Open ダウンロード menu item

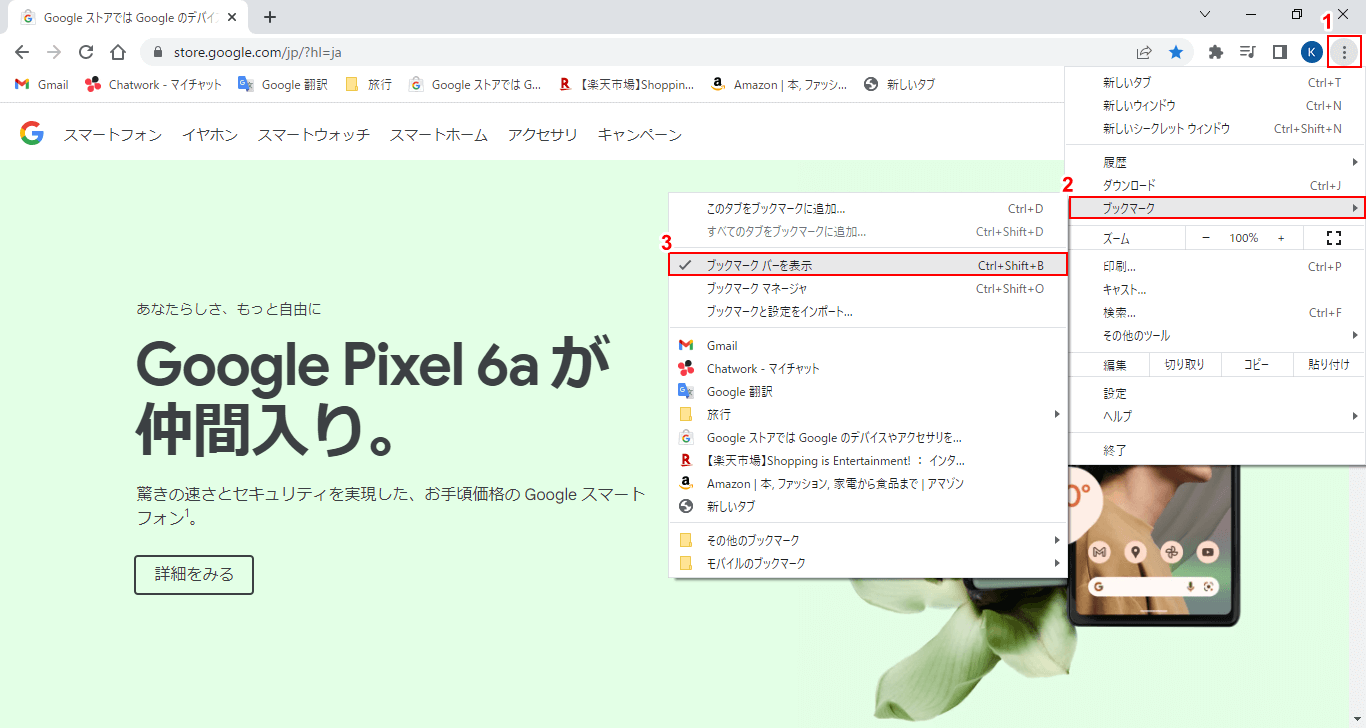[x=1216, y=185]
